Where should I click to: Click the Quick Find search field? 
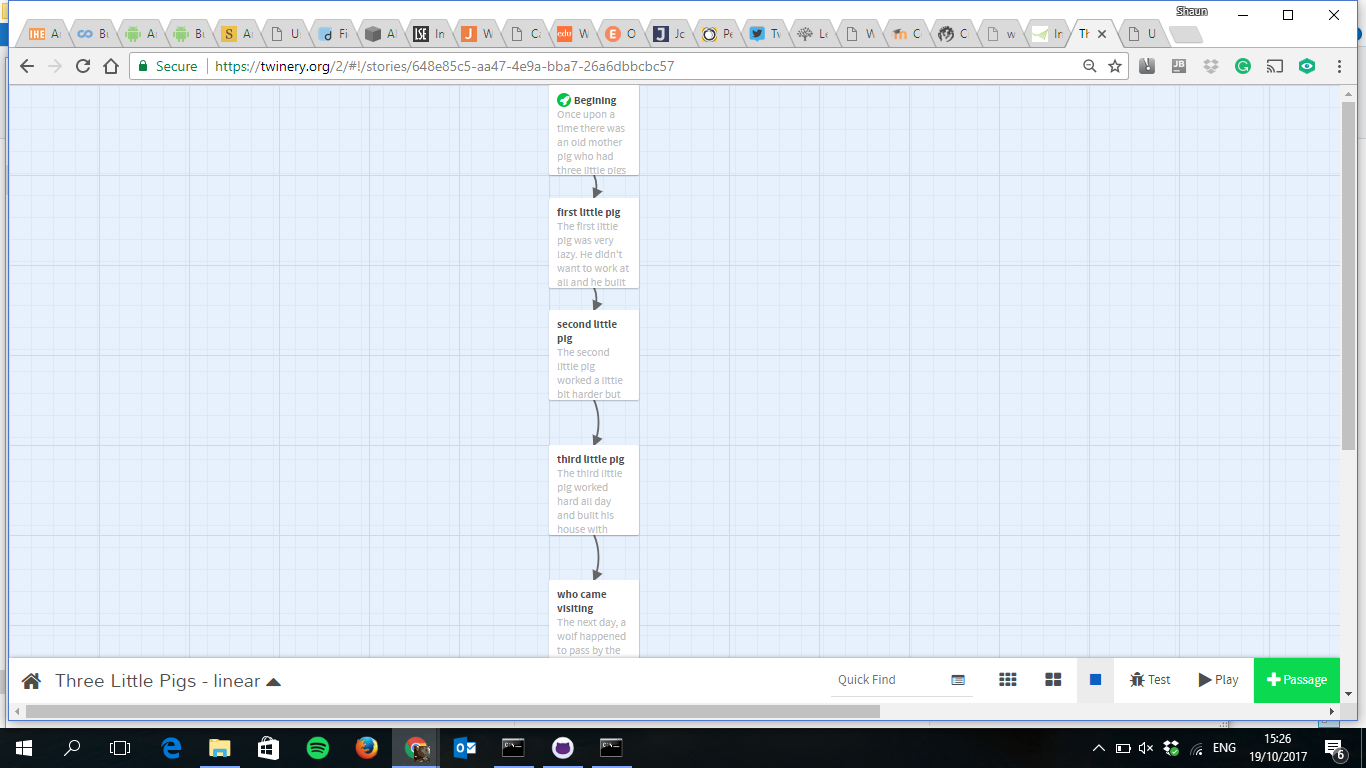885,680
